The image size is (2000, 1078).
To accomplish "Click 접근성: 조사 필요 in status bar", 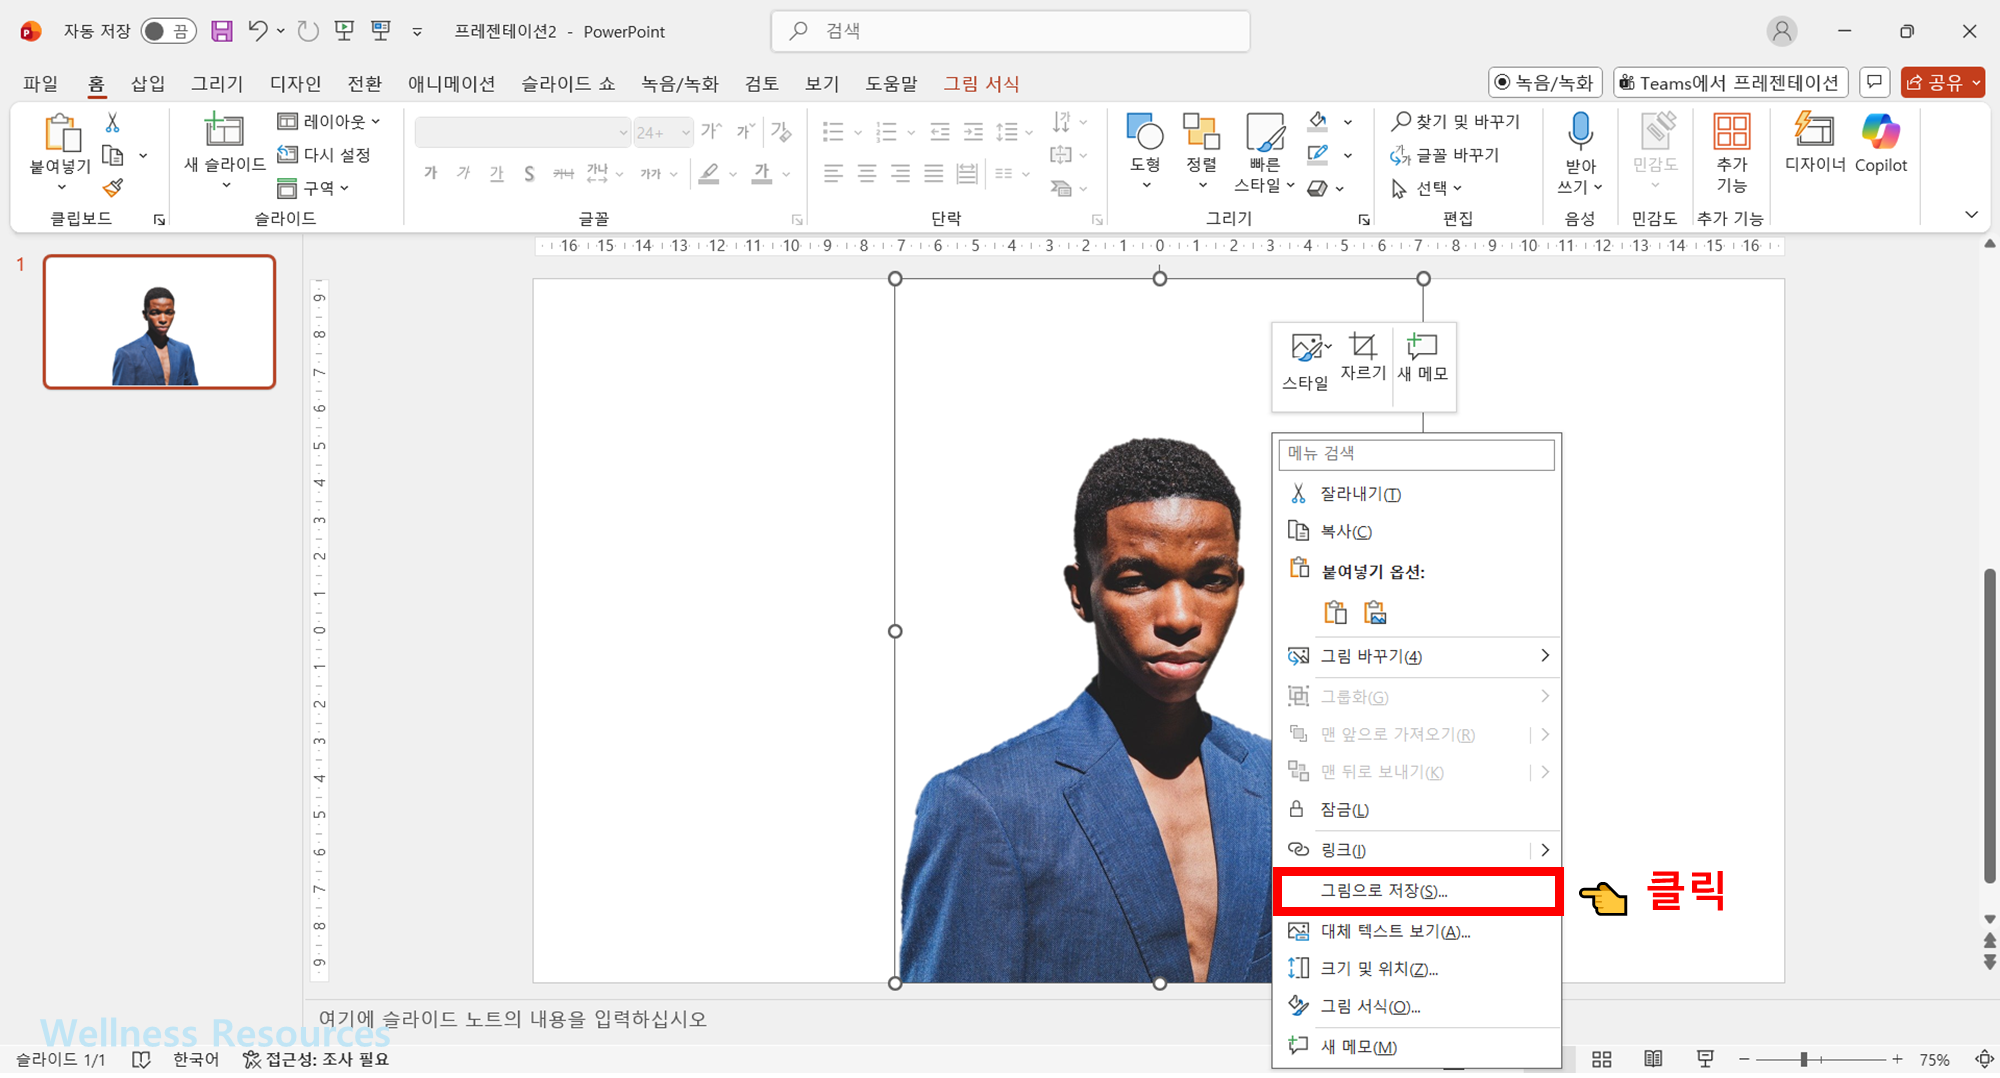I will tap(316, 1059).
